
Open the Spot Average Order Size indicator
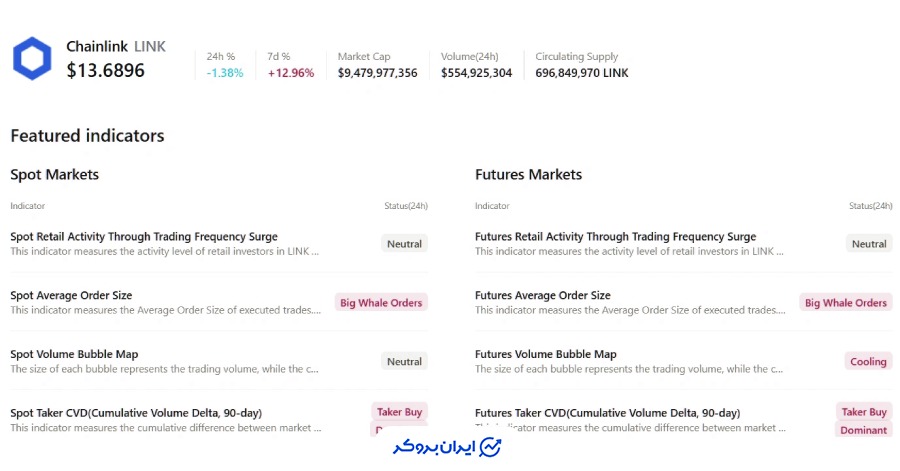coord(71,296)
